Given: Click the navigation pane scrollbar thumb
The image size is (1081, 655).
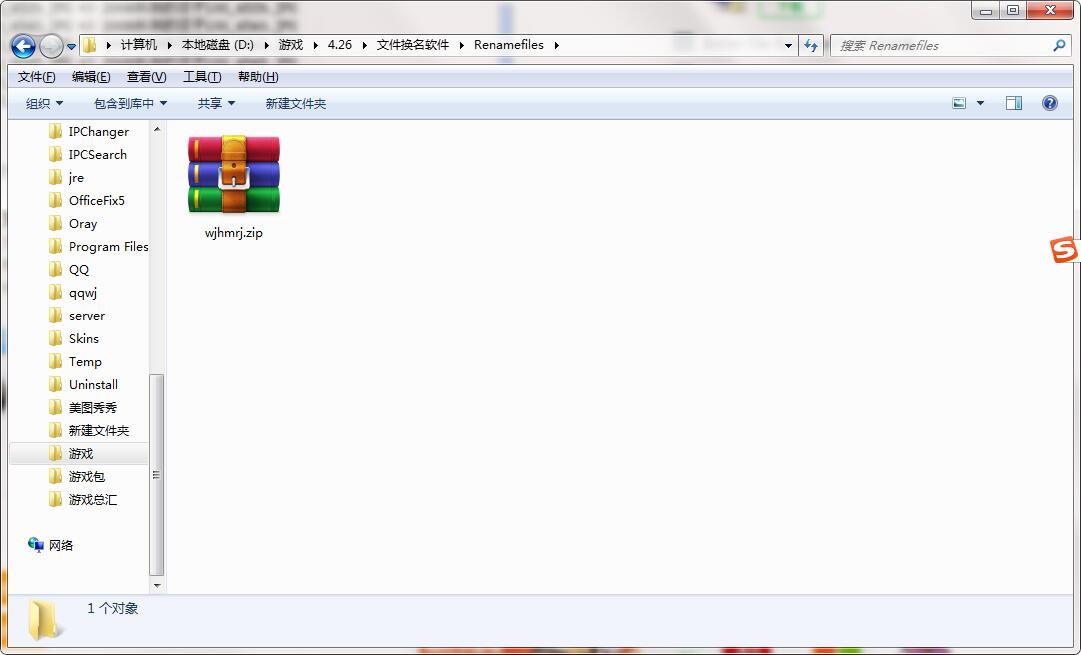Looking at the screenshot, I should (x=156, y=475).
